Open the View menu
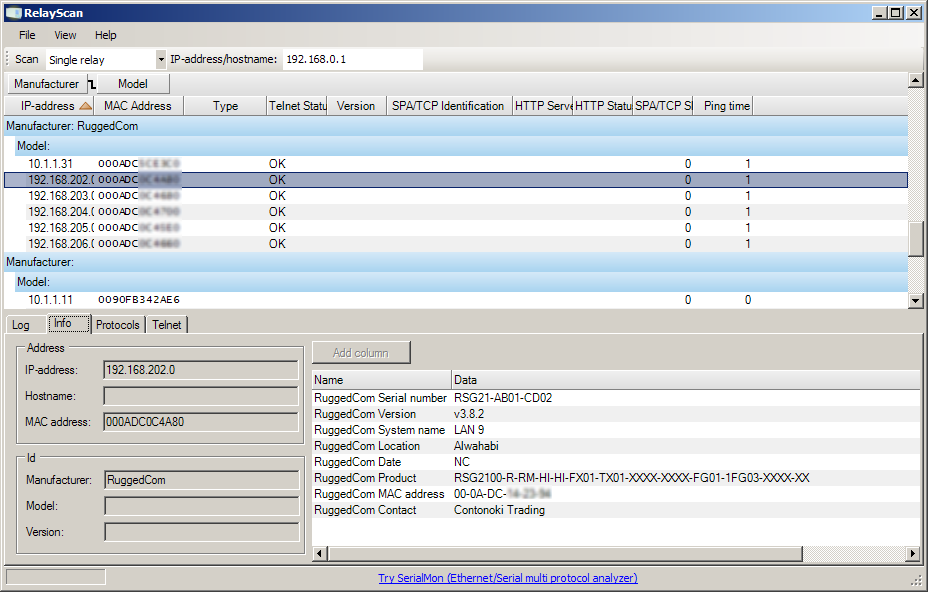928x592 pixels. tap(65, 35)
